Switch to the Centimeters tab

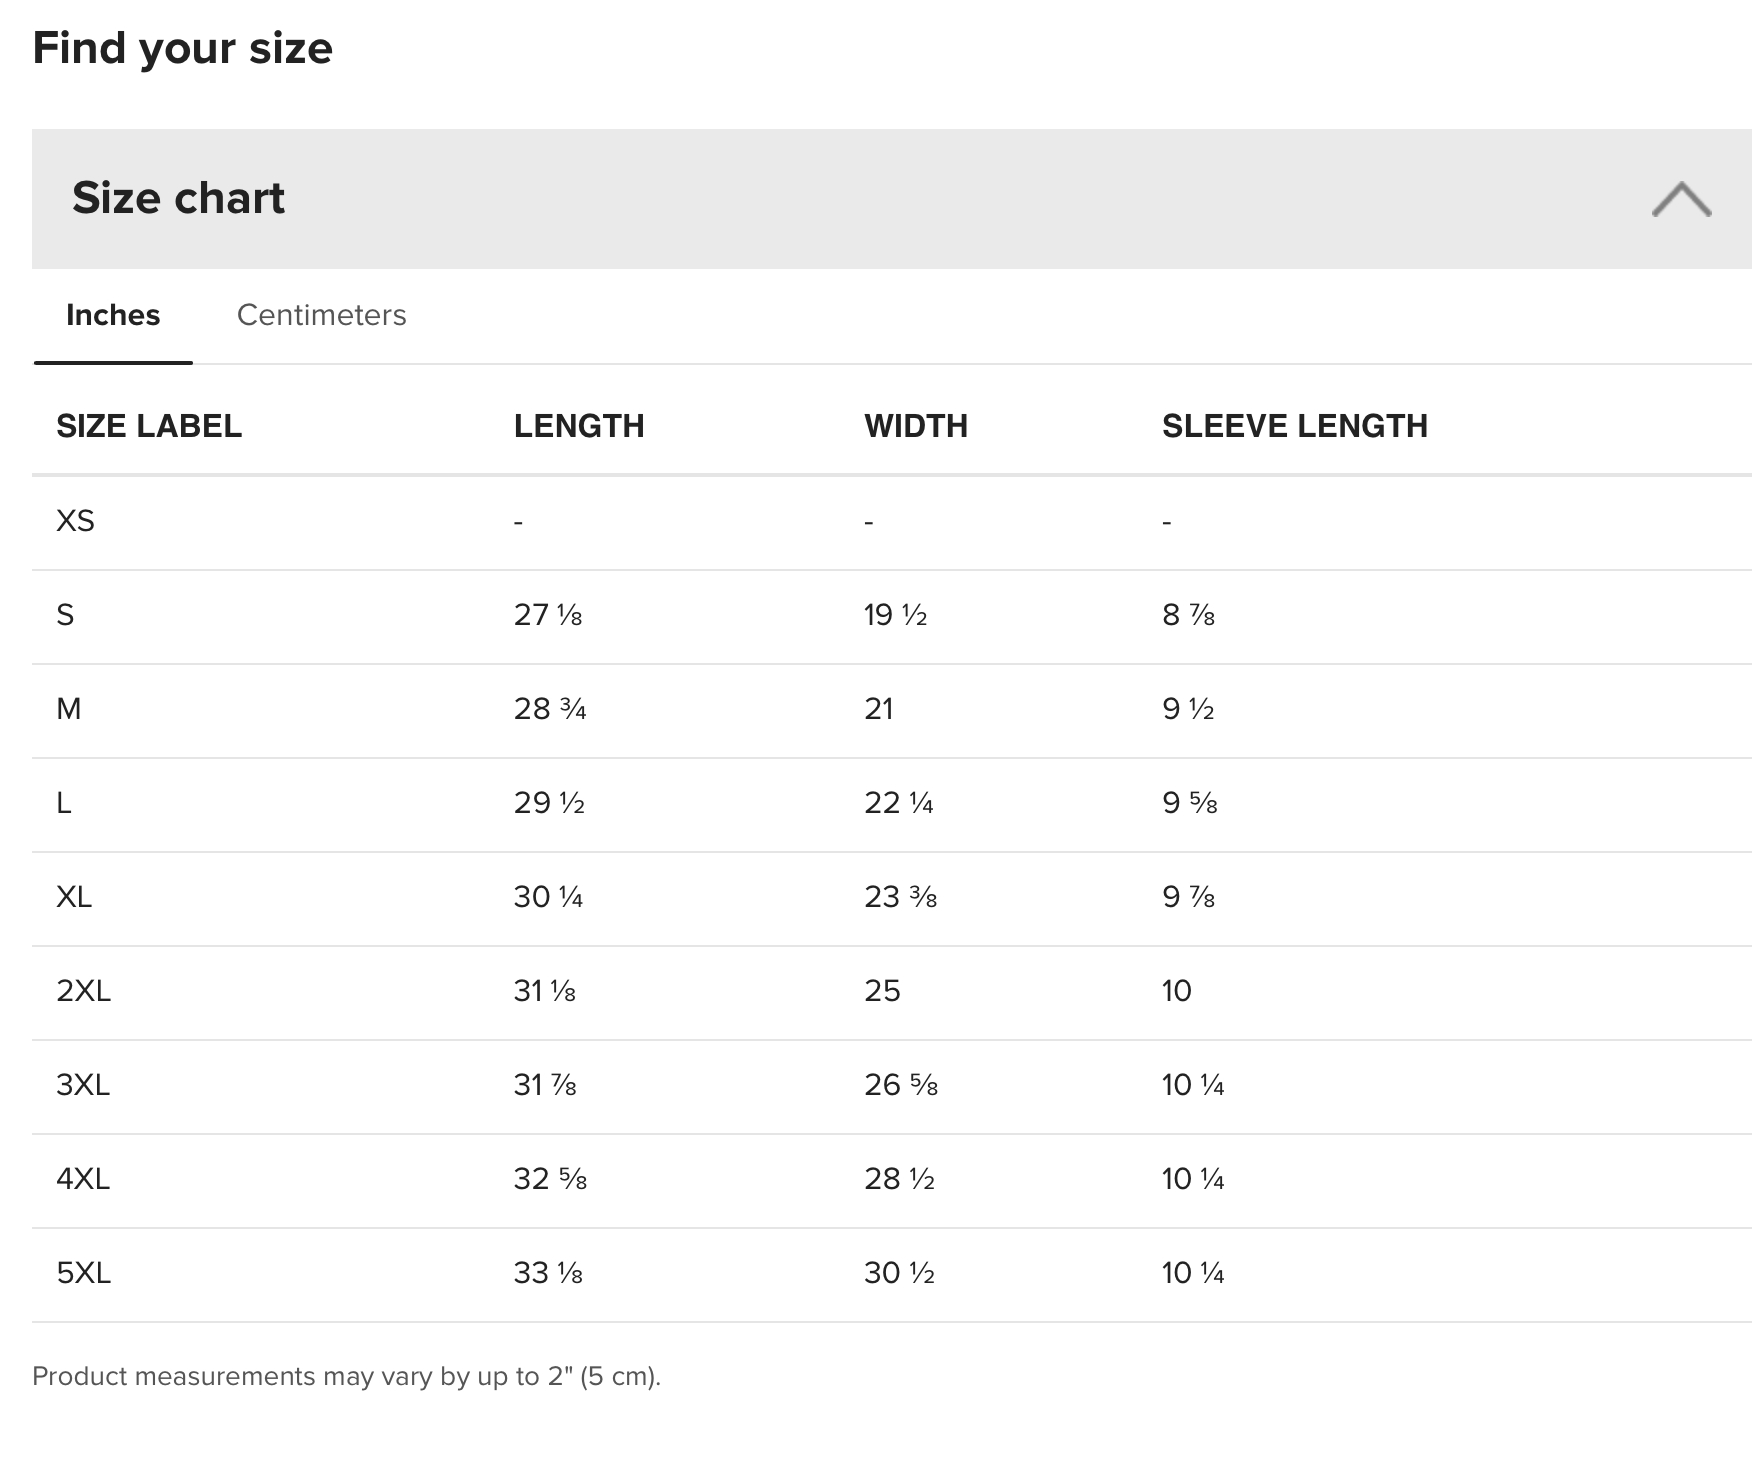pyautogui.click(x=321, y=315)
